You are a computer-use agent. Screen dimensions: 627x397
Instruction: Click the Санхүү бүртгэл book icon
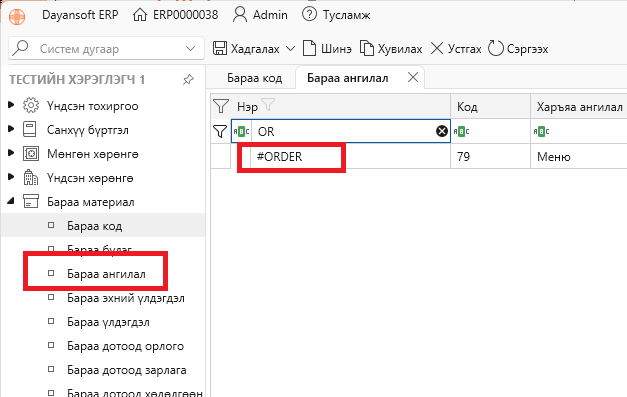[x=30, y=130]
